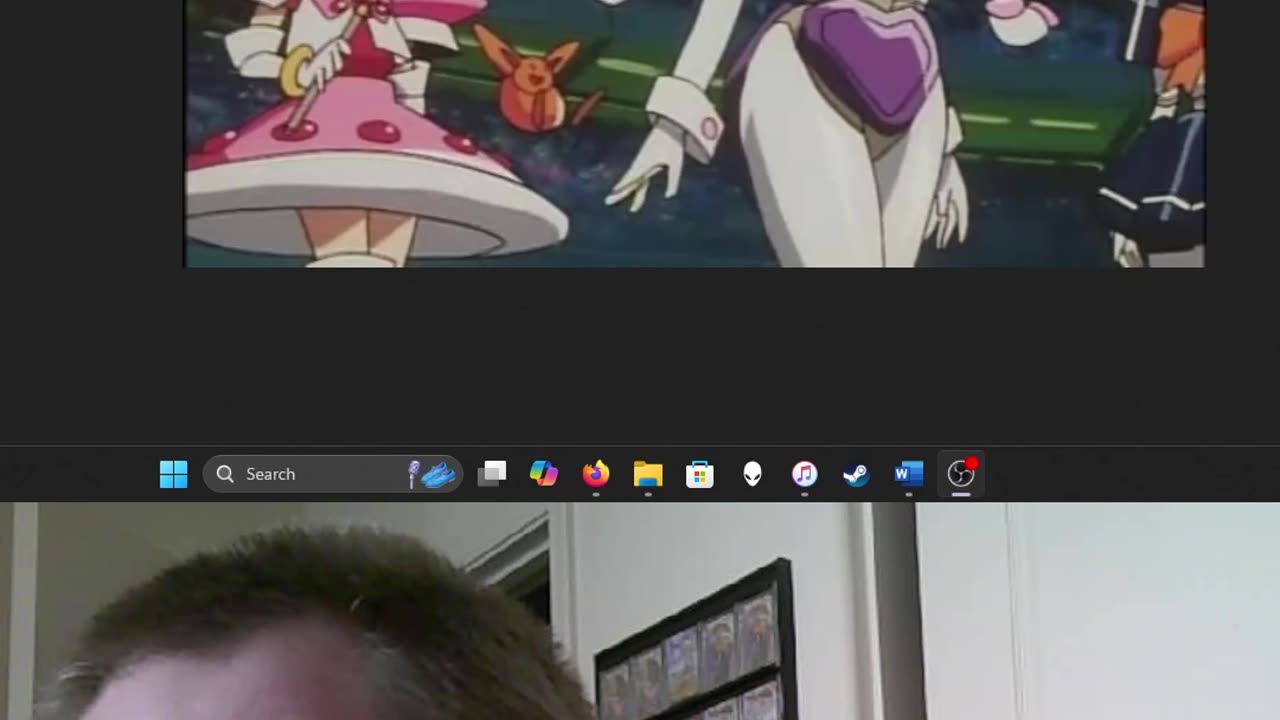
Task: Open iTunes music app from taskbar
Action: point(804,474)
